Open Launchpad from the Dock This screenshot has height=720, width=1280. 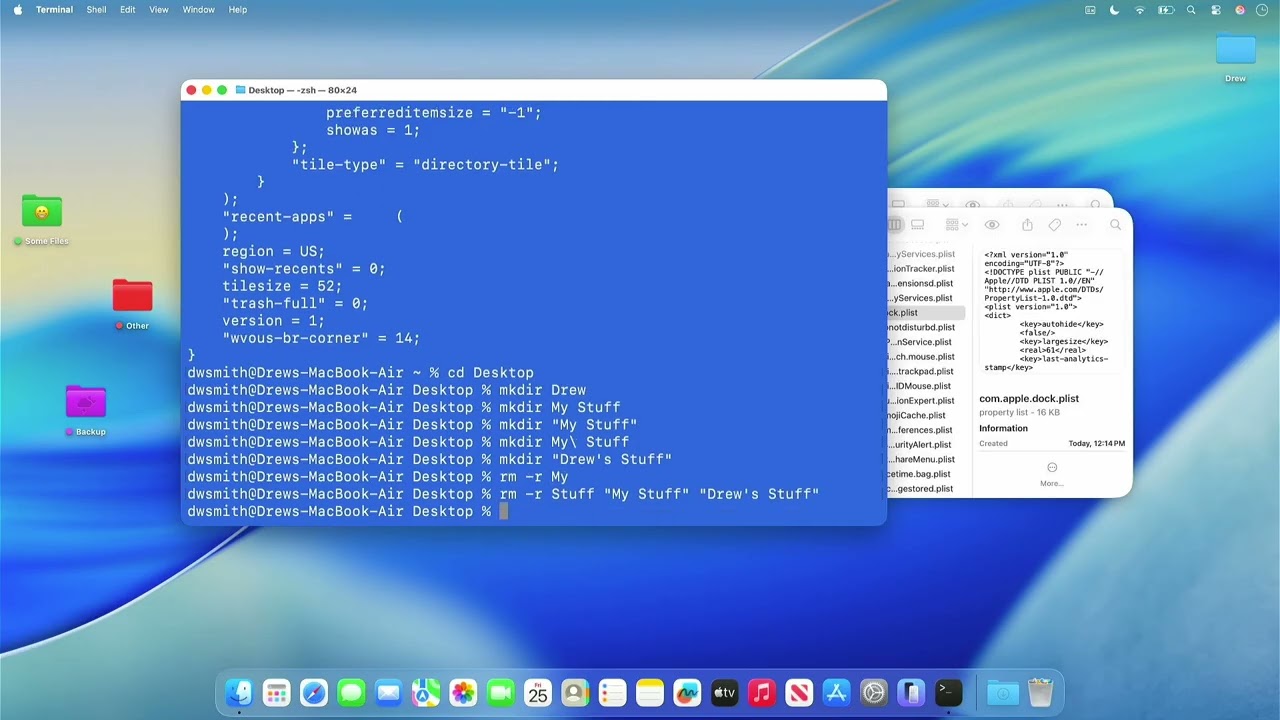click(x=276, y=692)
